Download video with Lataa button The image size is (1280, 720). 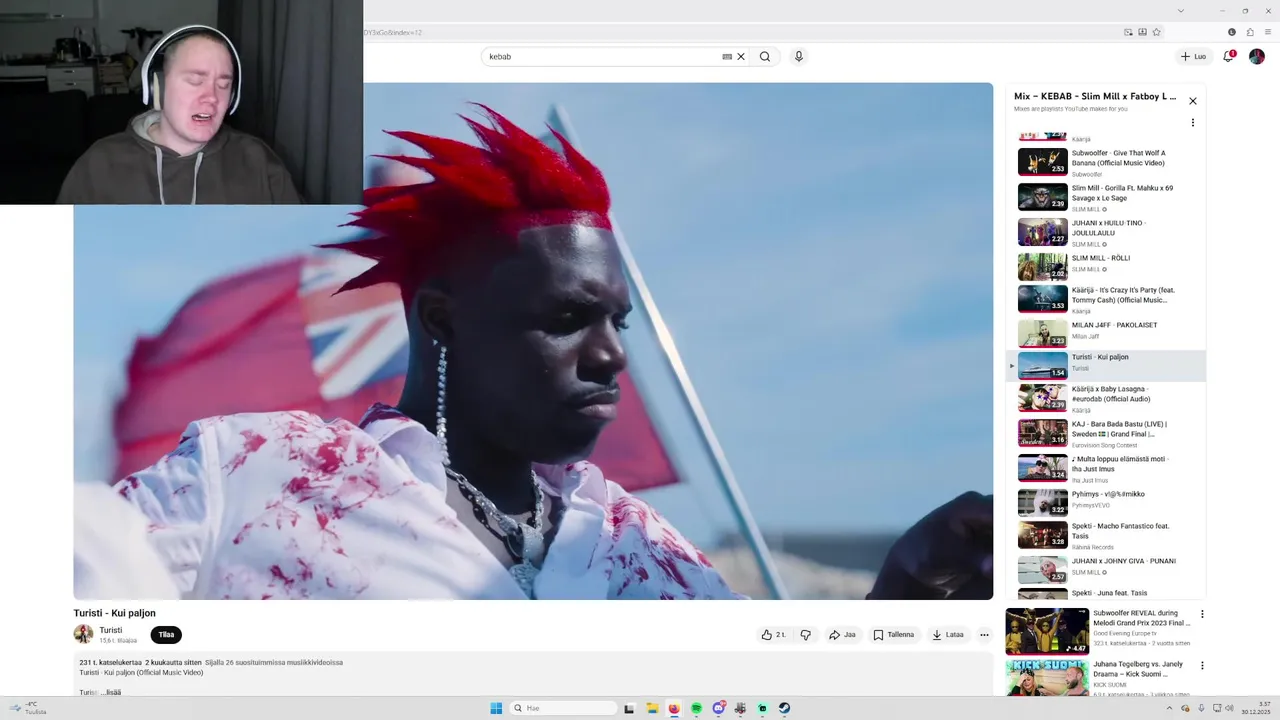(x=948, y=635)
